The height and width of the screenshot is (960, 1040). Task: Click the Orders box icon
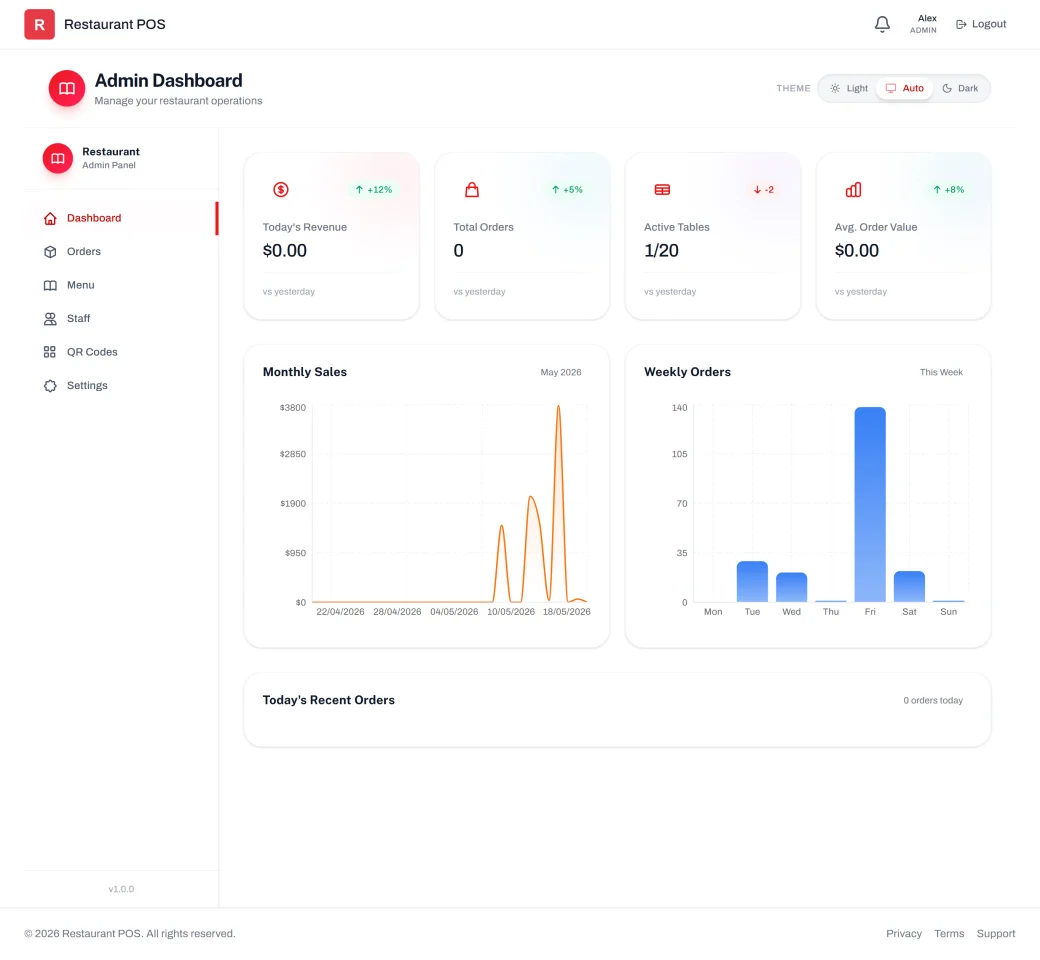coord(50,252)
